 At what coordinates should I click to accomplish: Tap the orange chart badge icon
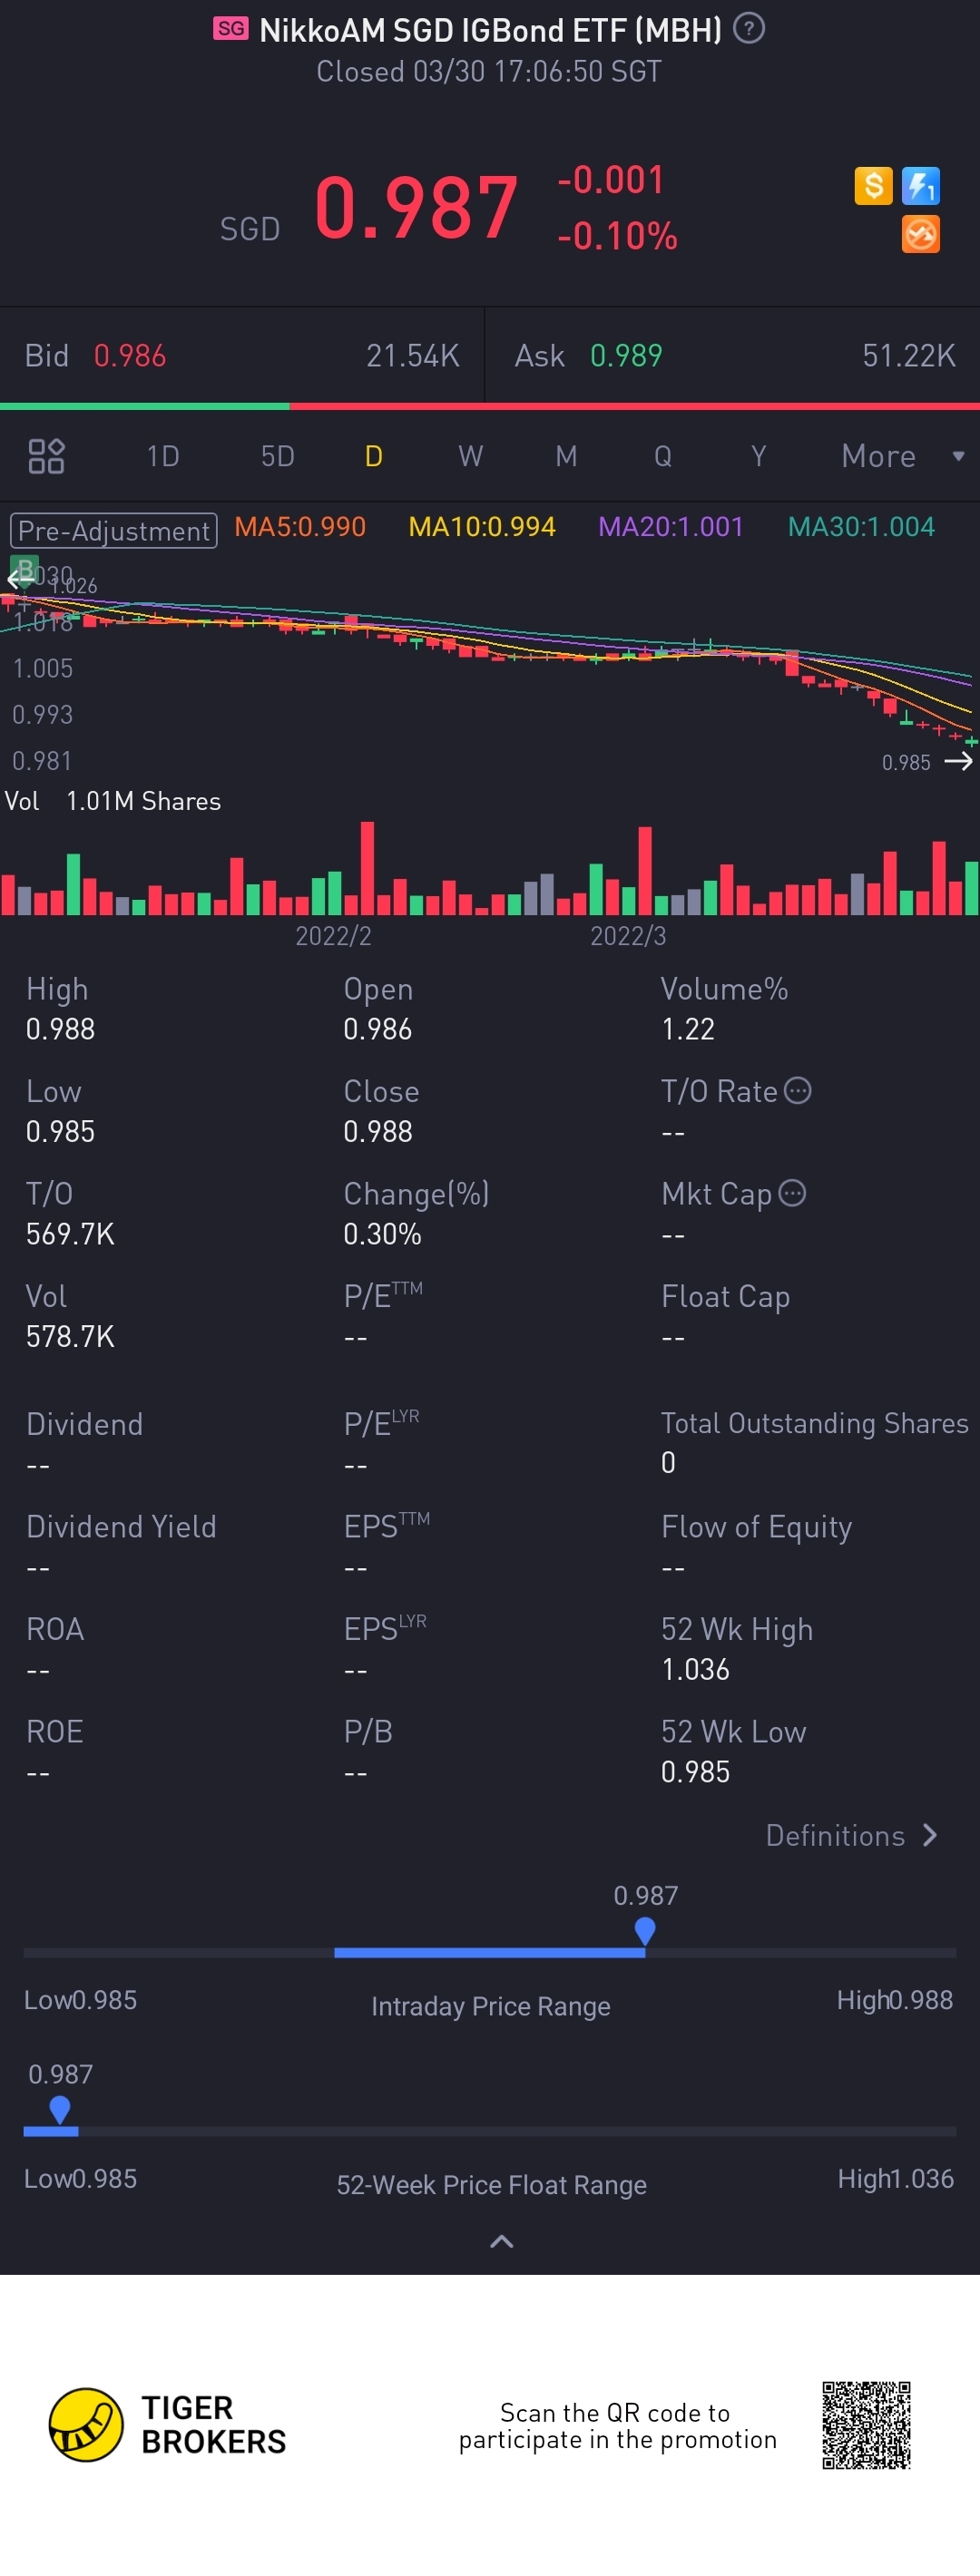click(920, 235)
